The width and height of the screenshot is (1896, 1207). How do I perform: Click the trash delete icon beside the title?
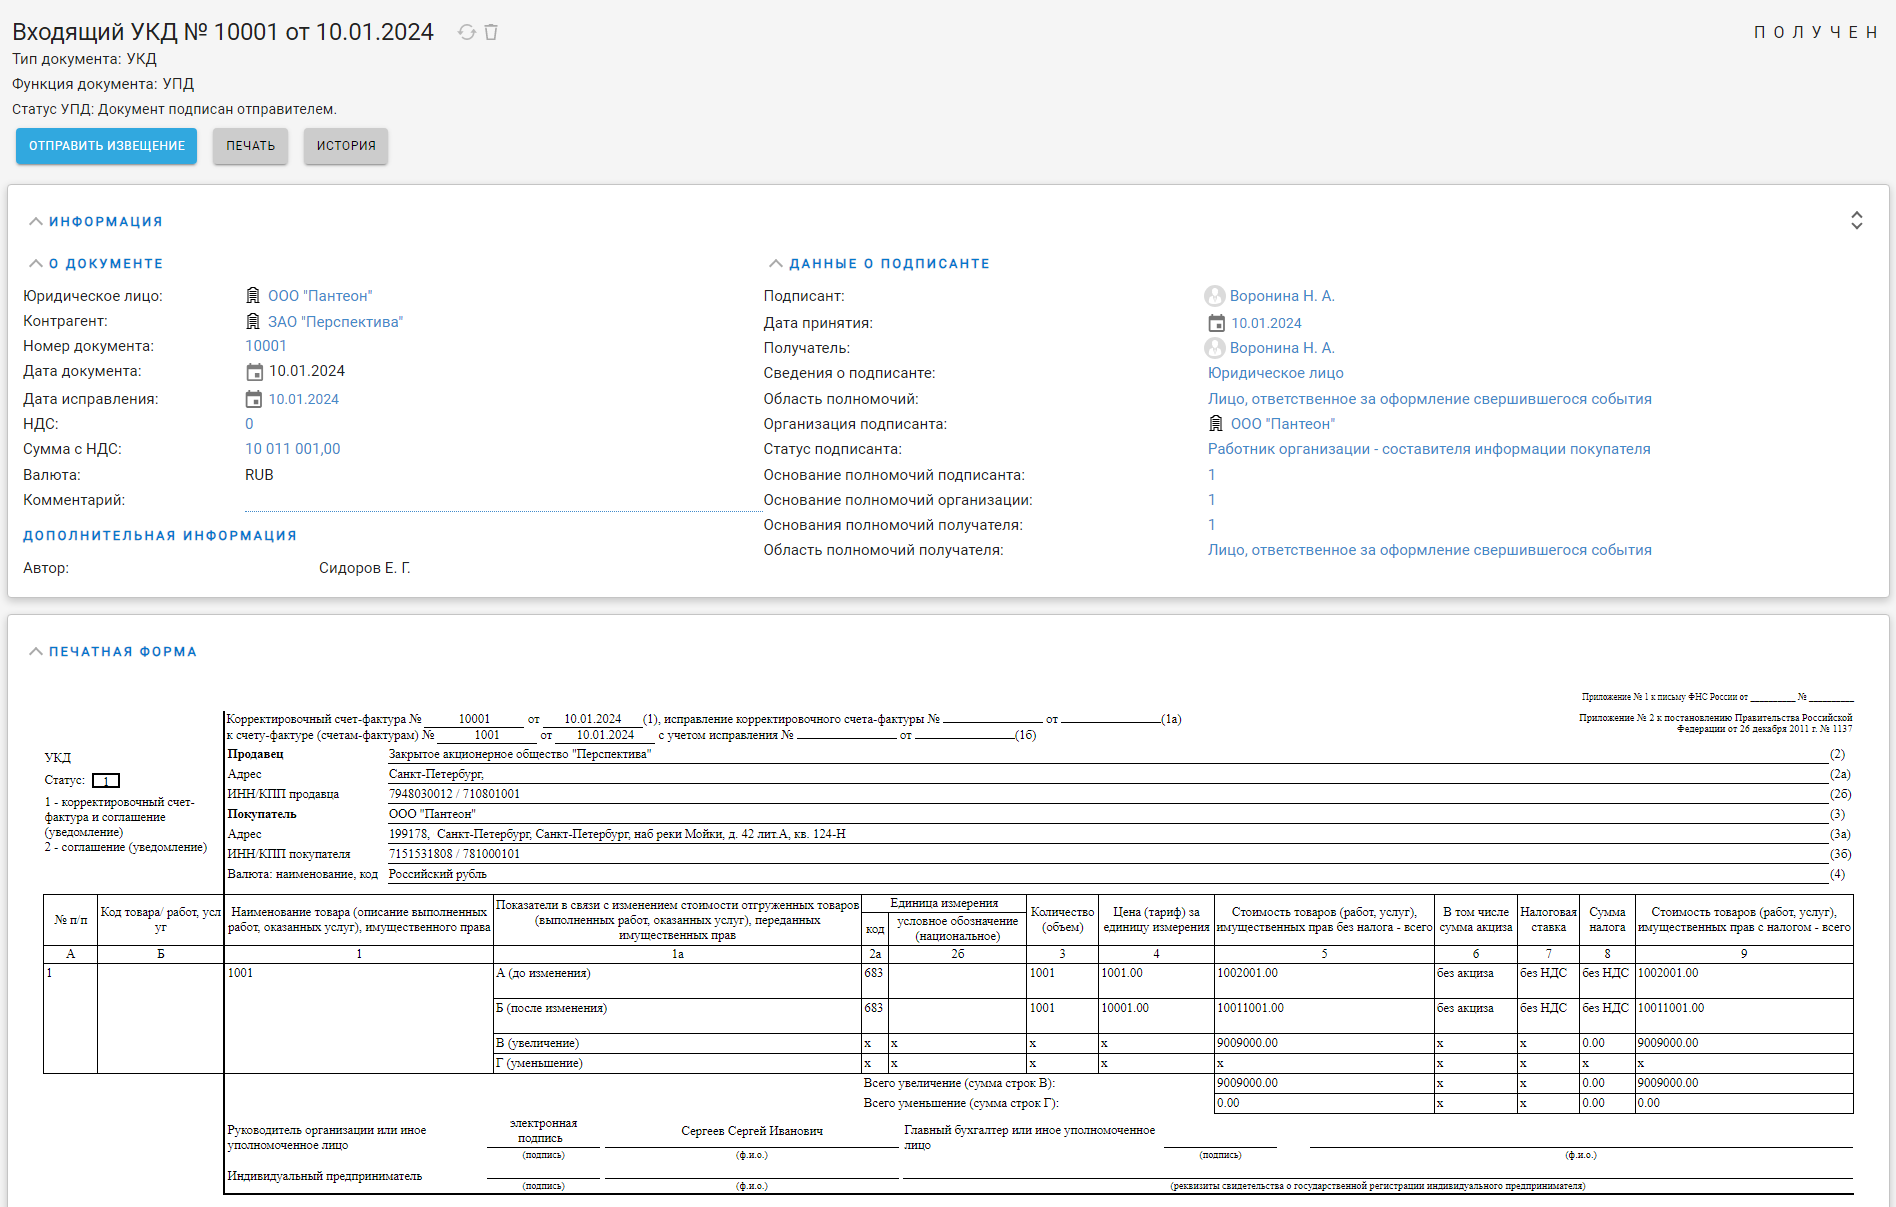491,32
